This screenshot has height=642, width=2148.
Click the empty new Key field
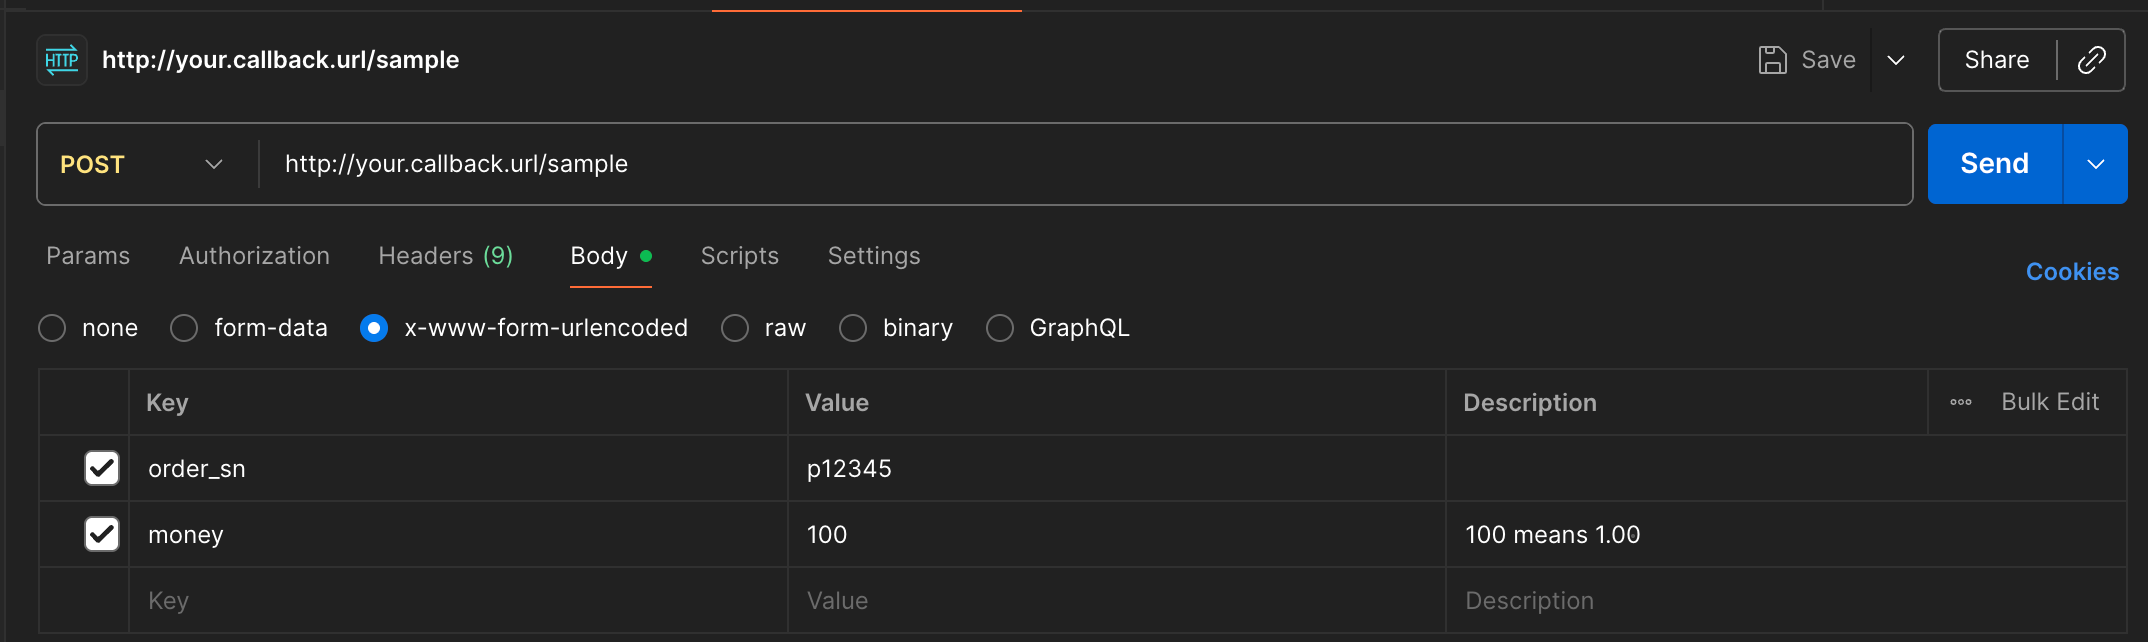[458, 600]
